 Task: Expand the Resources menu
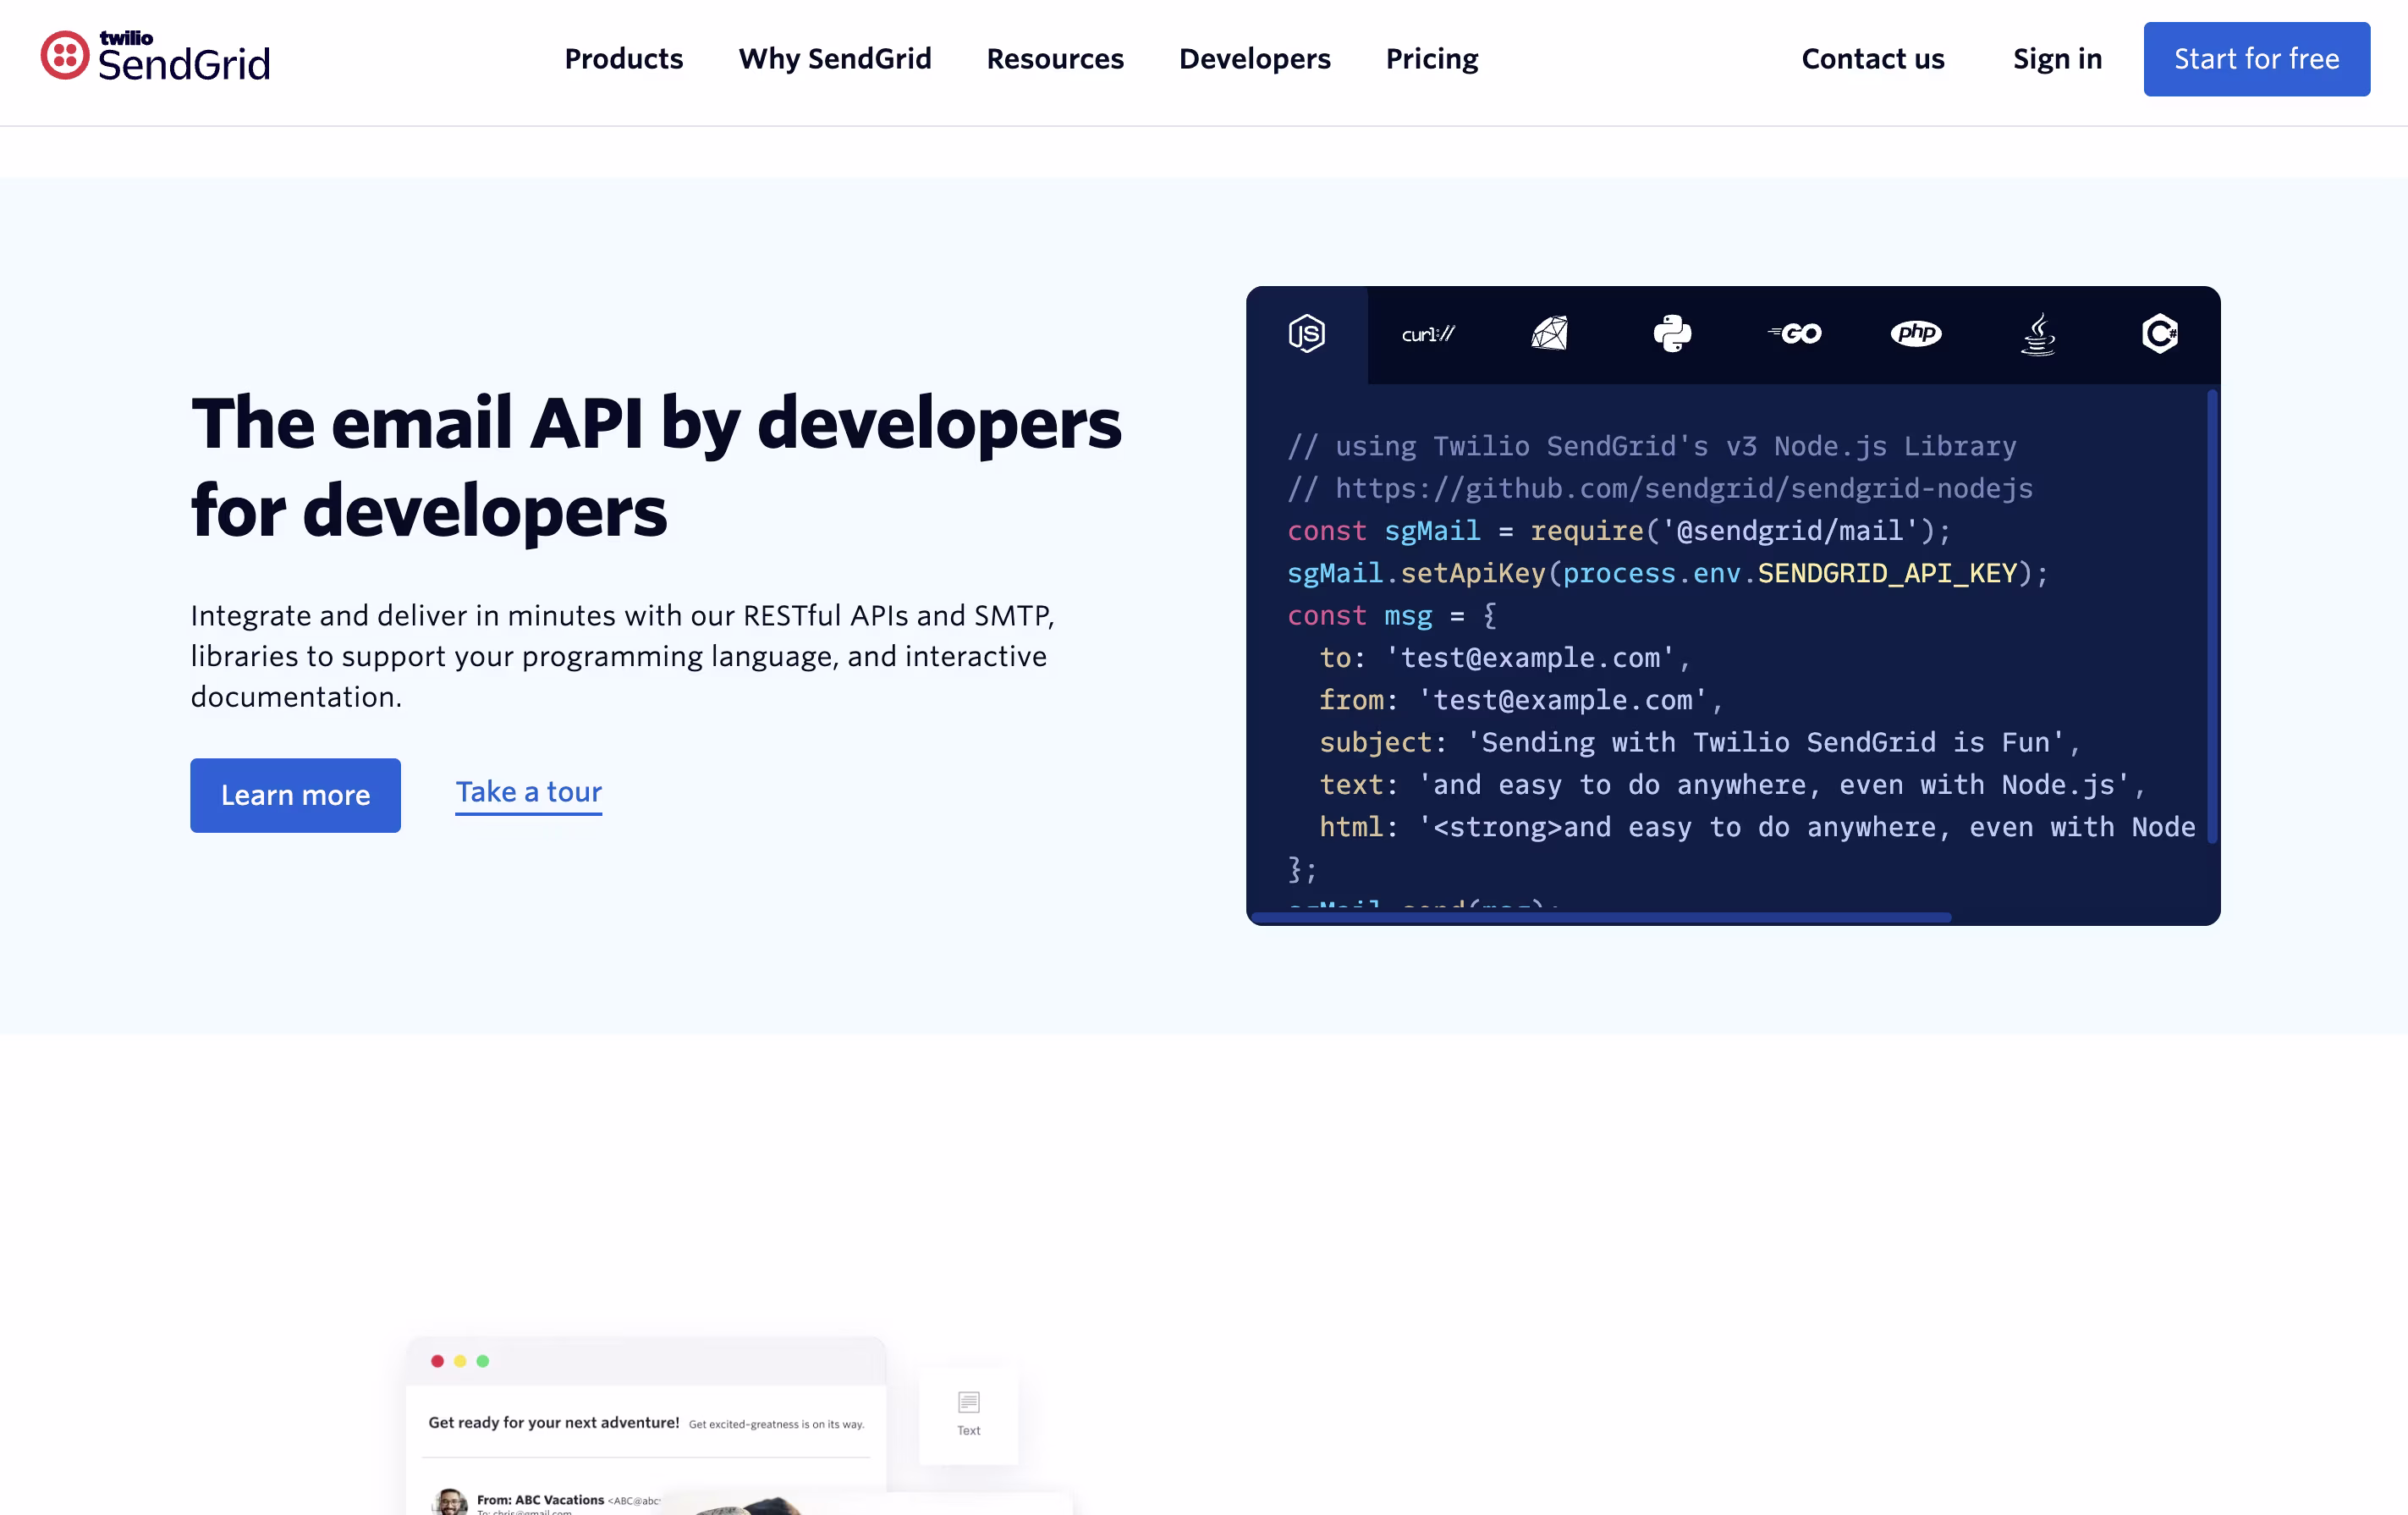[x=1055, y=59]
